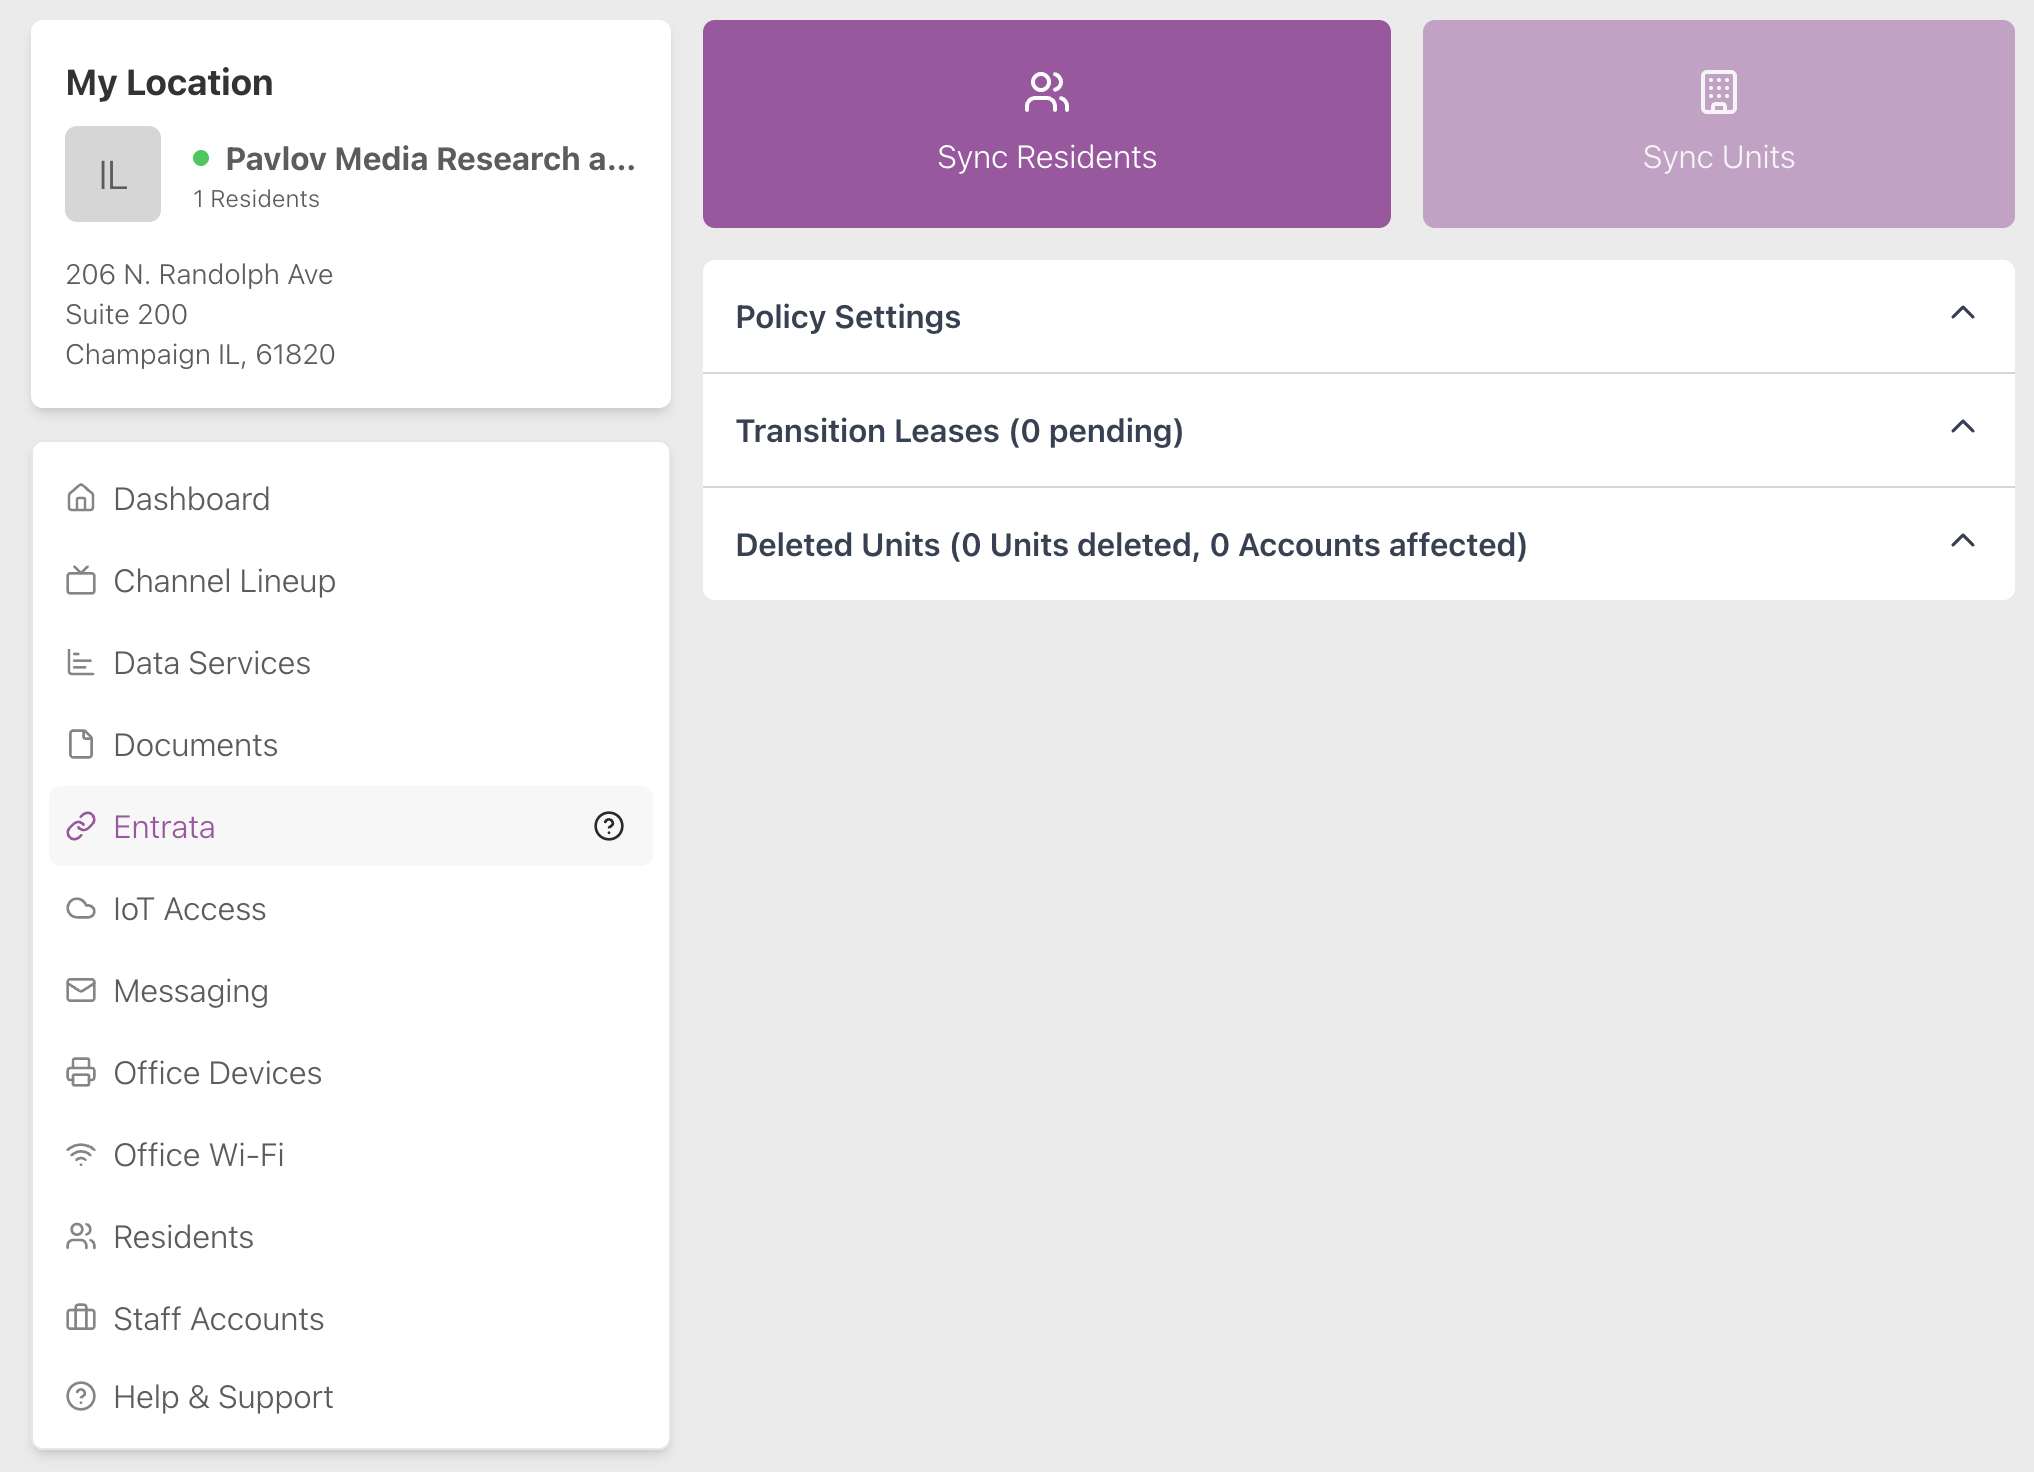Click the Documents file icon
2034x1472 pixels.
coord(81,744)
